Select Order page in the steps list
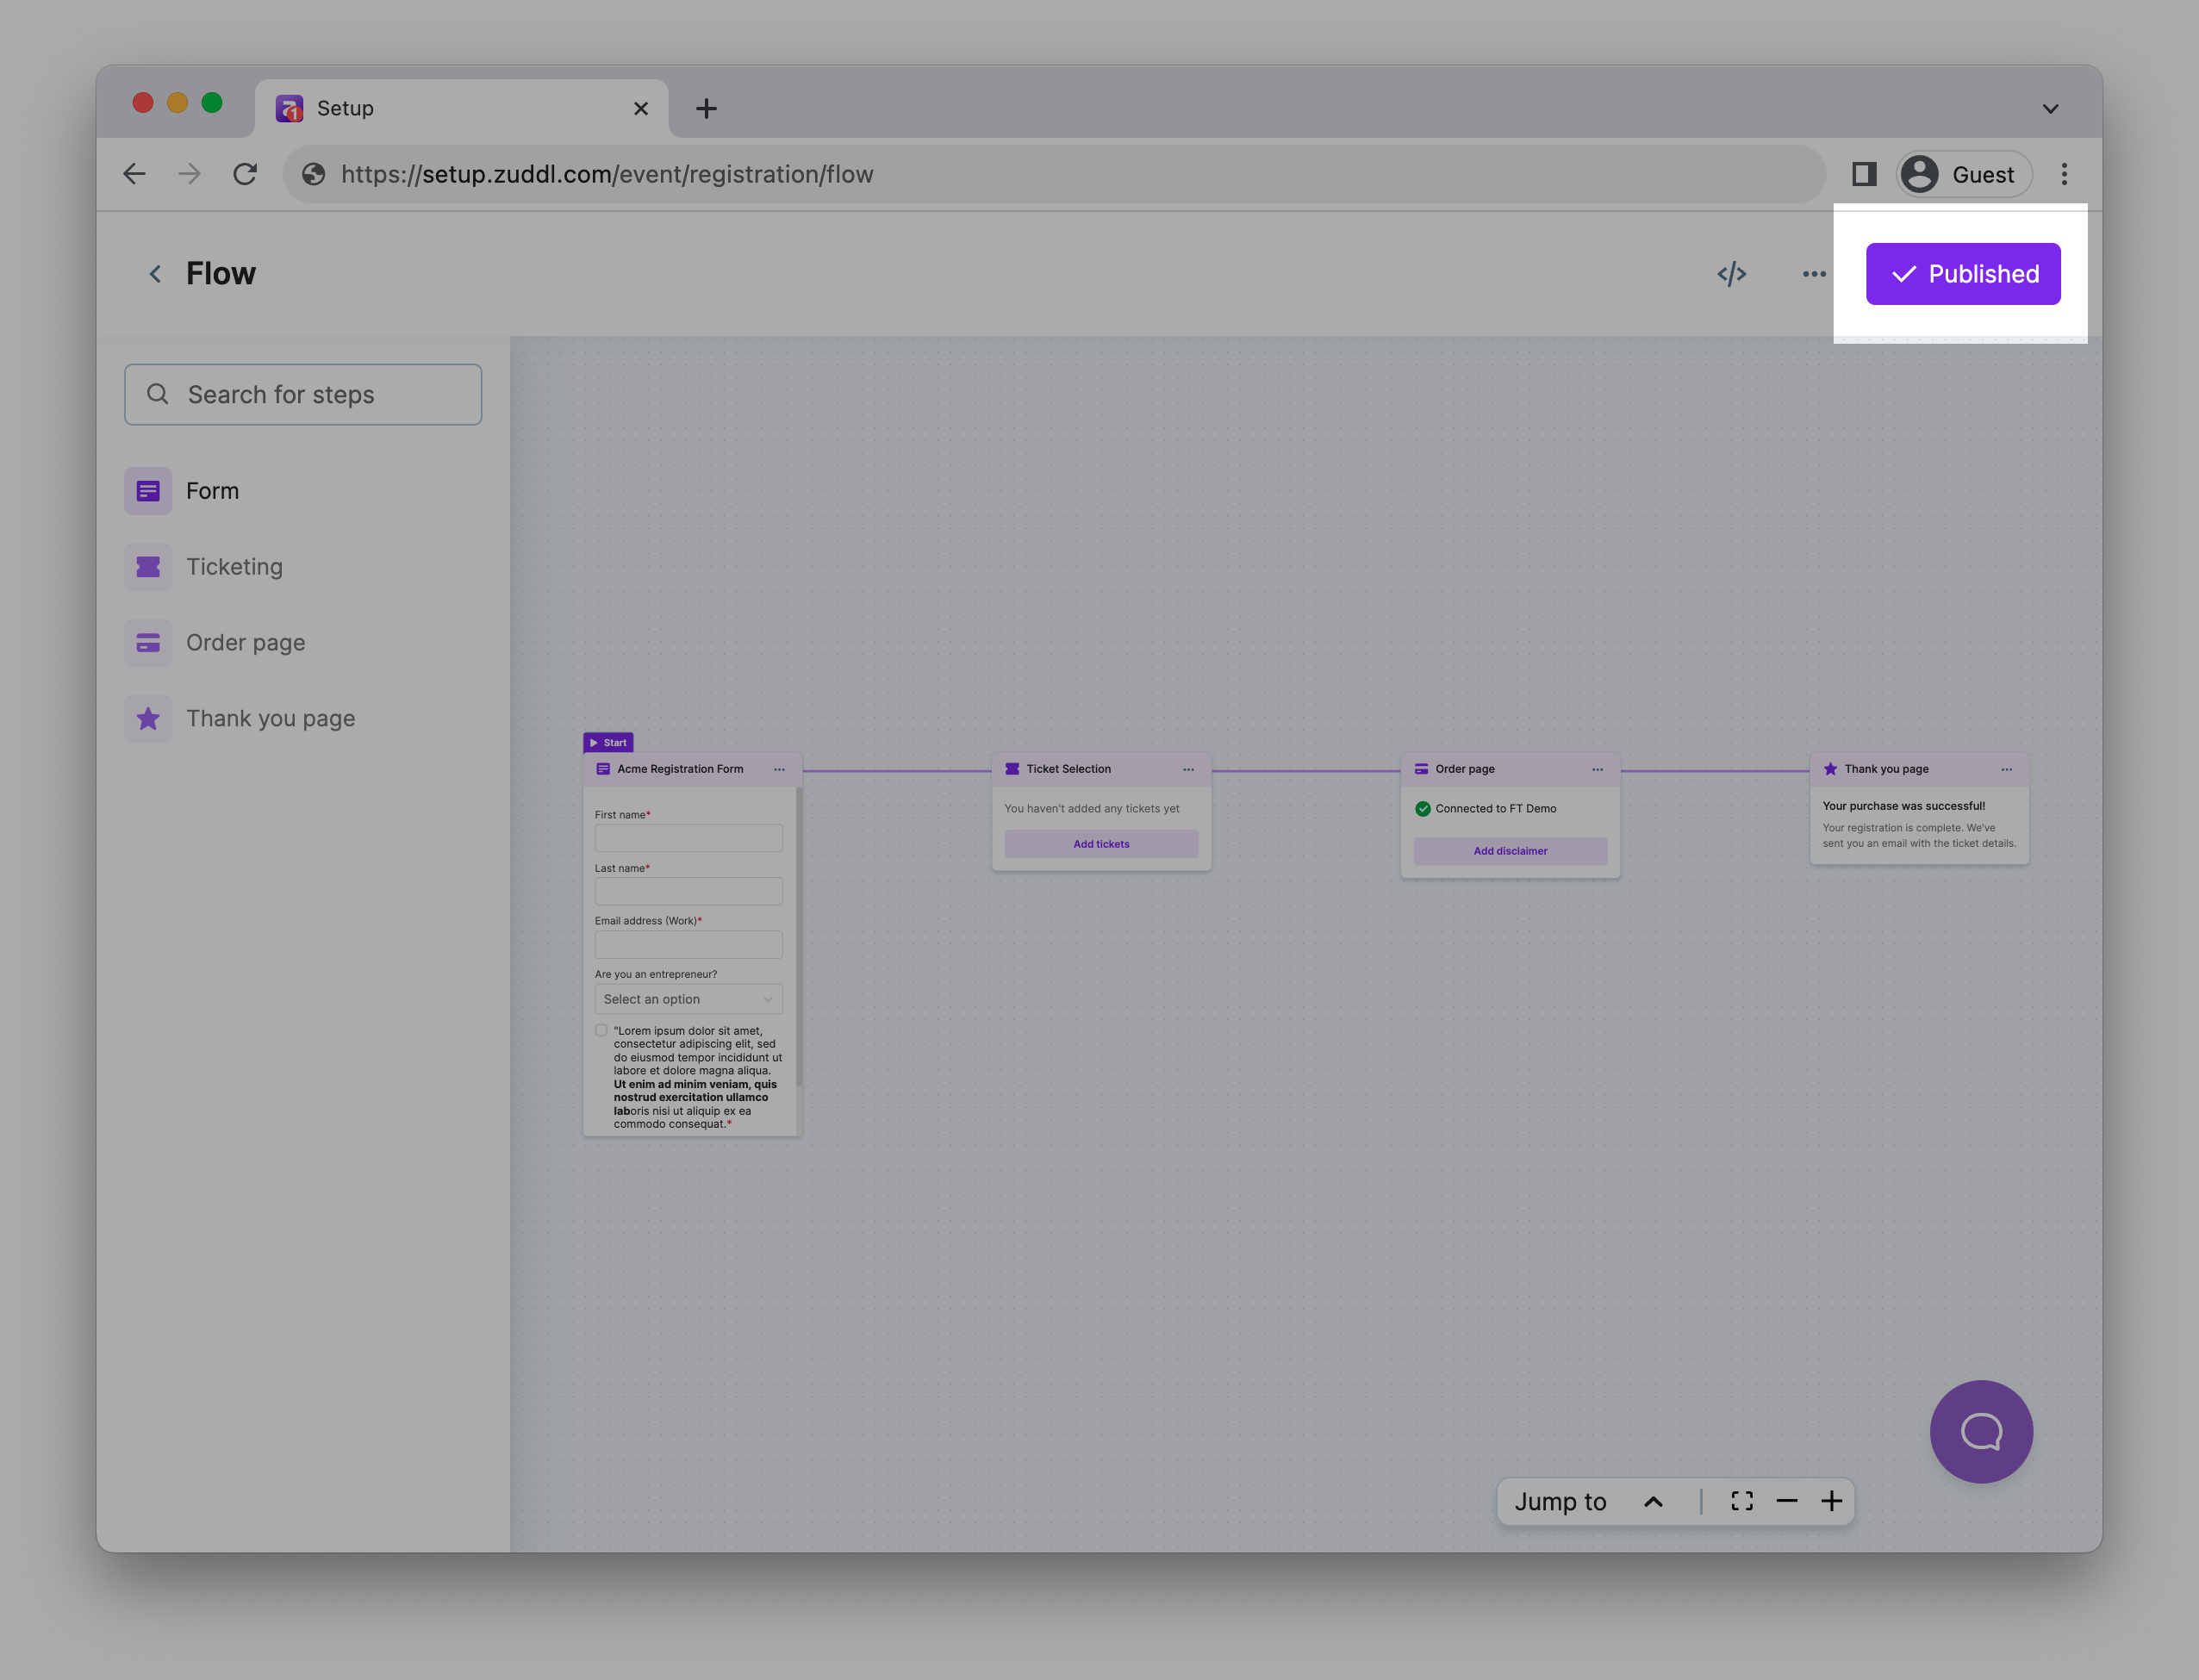The height and width of the screenshot is (1680, 2199). (x=245, y=643)
